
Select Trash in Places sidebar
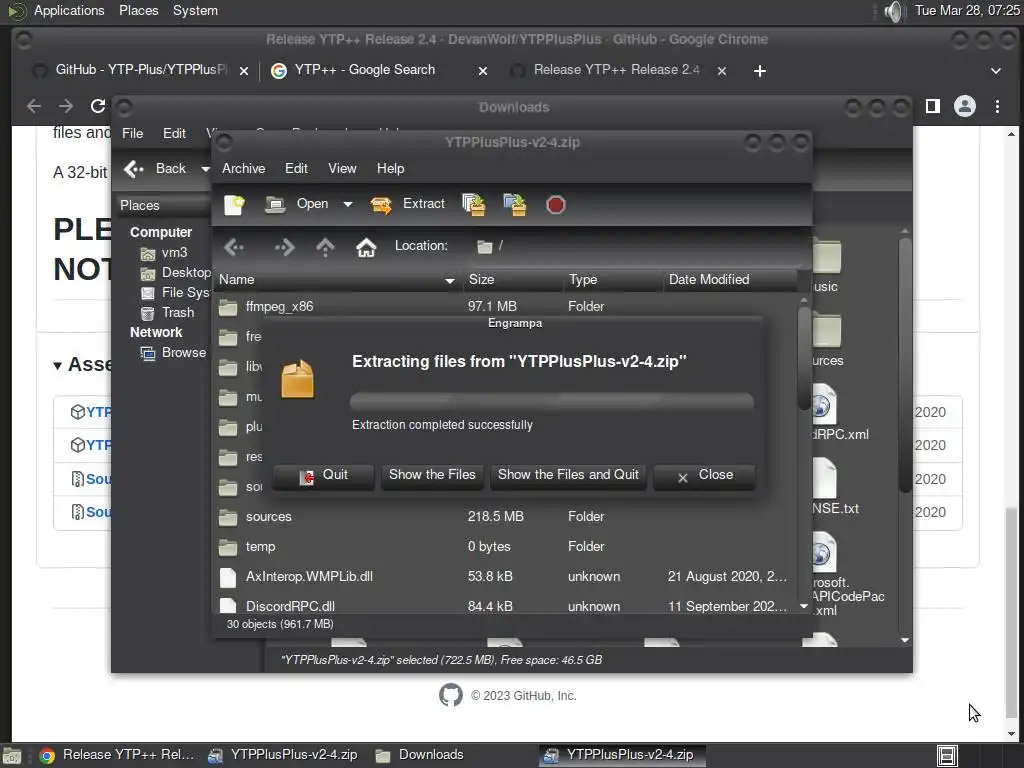(x=168, y=313)
